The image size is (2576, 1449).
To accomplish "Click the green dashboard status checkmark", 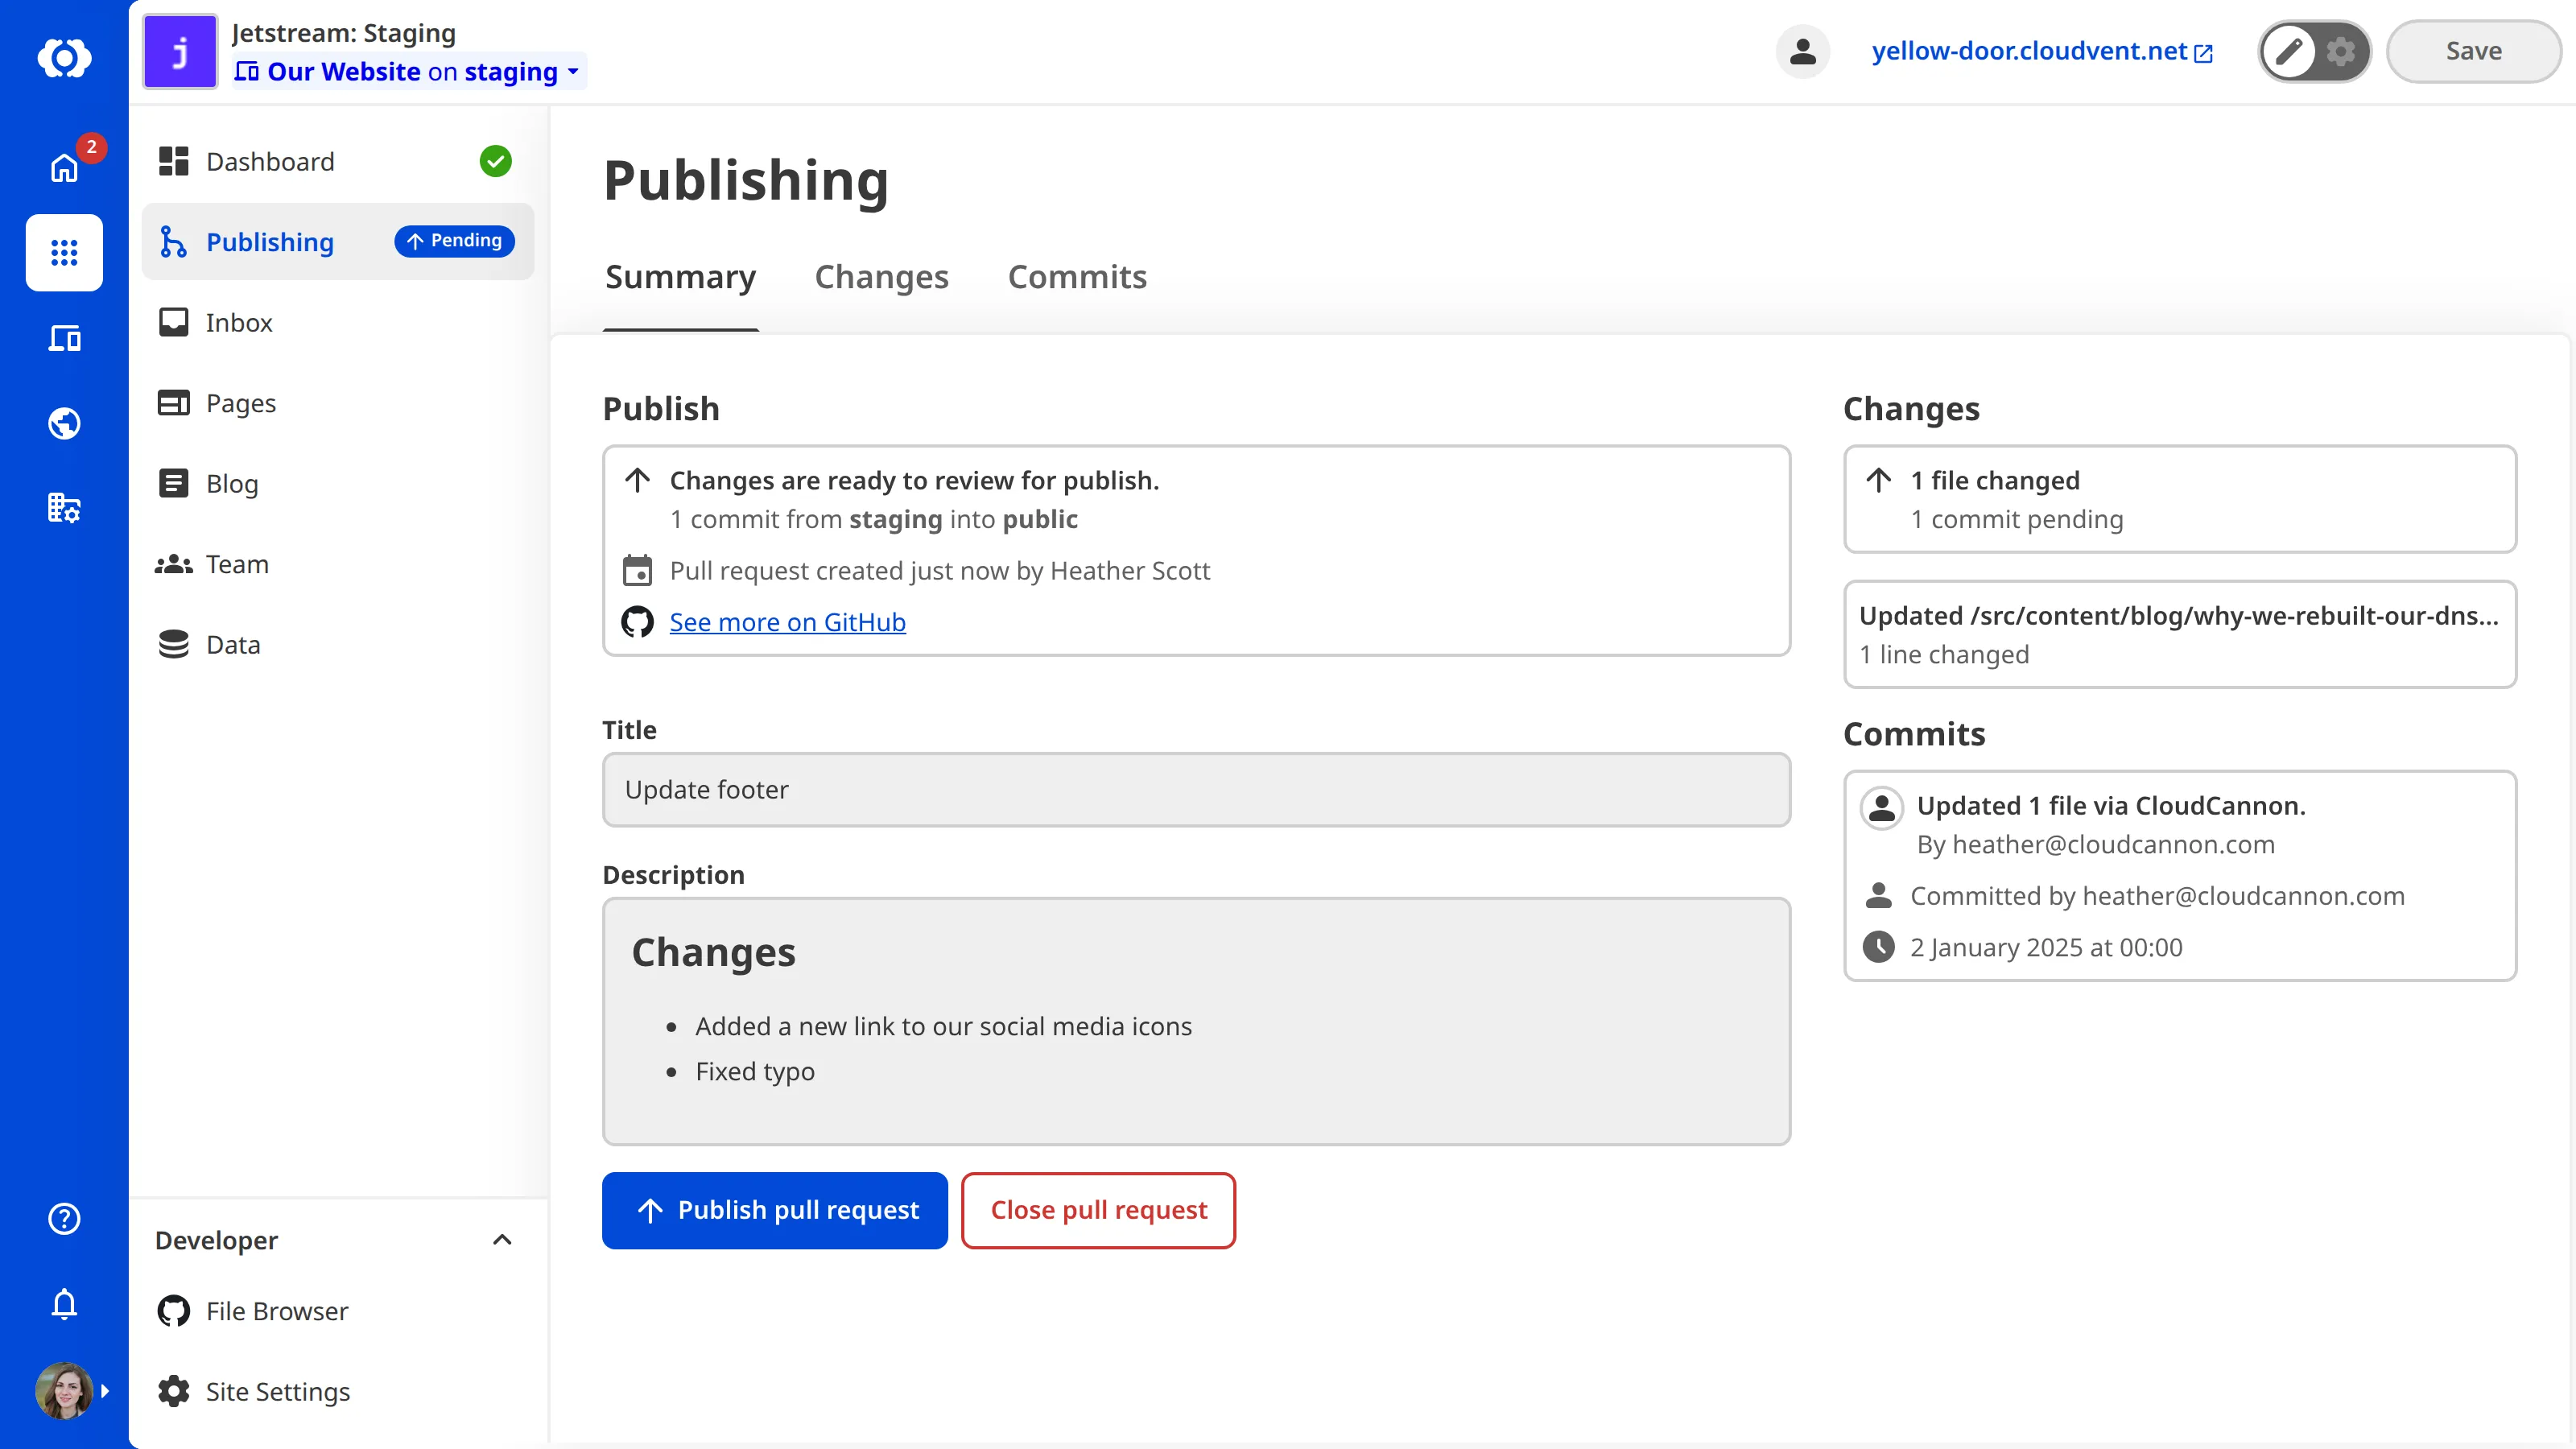I will click(x=495, y=161).
